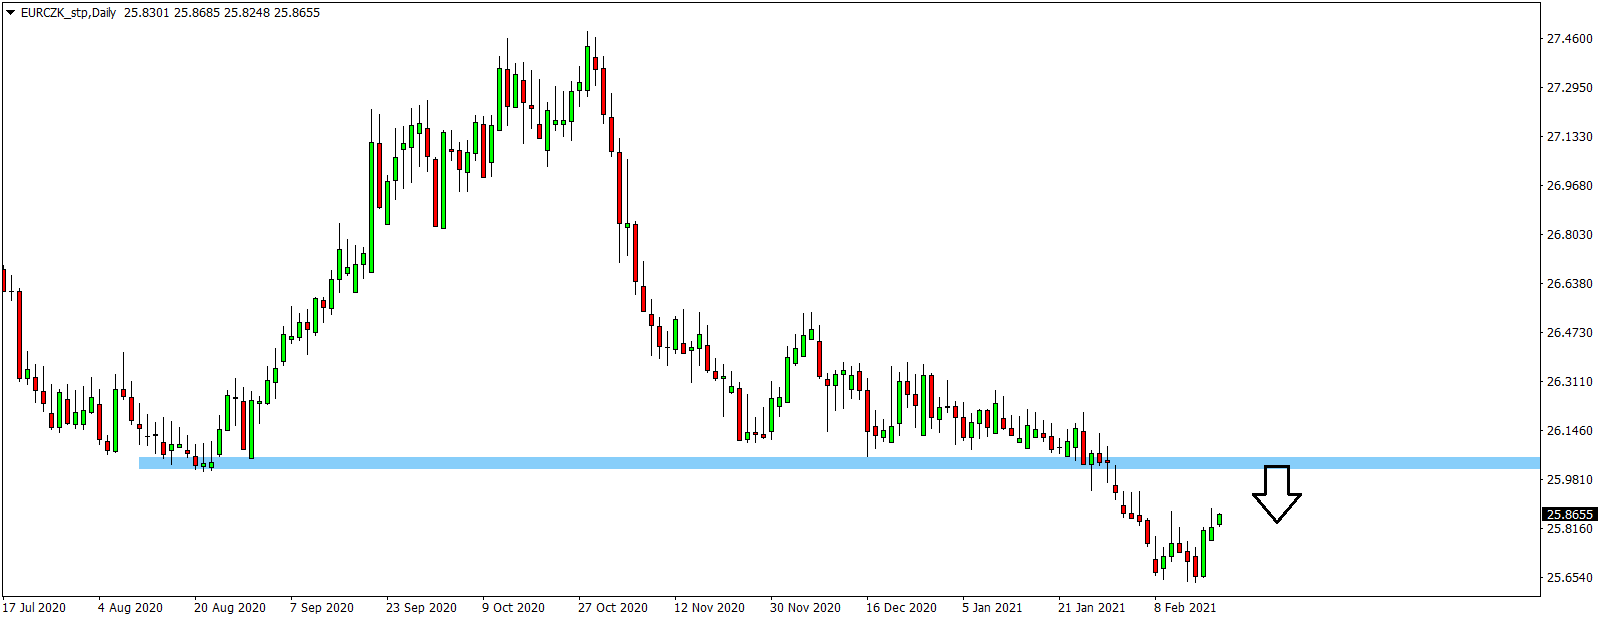
Task: Click the 27 Oct 2020 date label
Action: 613,608
